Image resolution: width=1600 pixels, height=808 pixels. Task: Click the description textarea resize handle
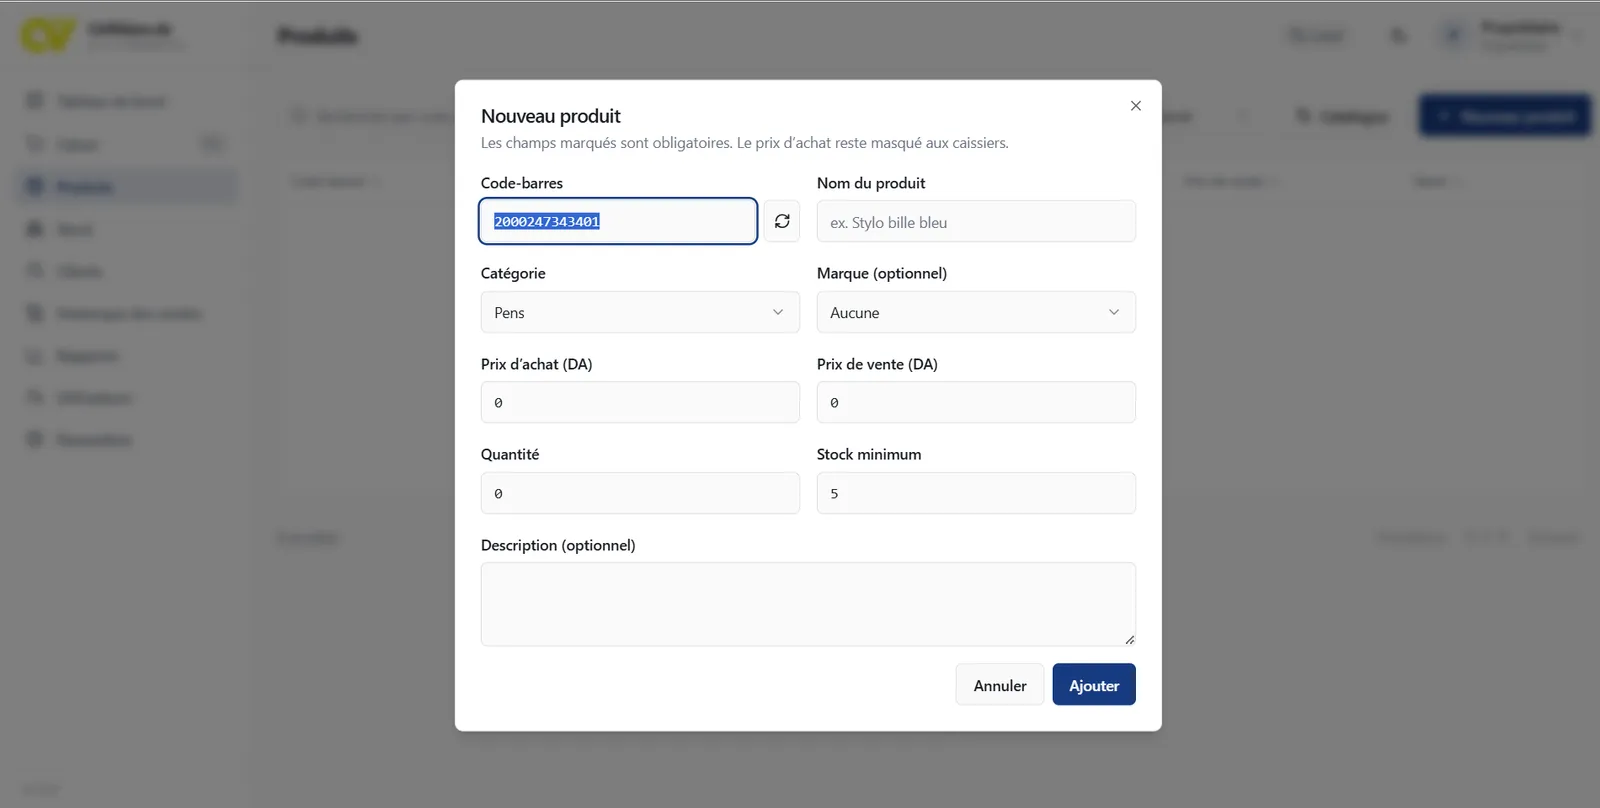[x=1129, y=640]
